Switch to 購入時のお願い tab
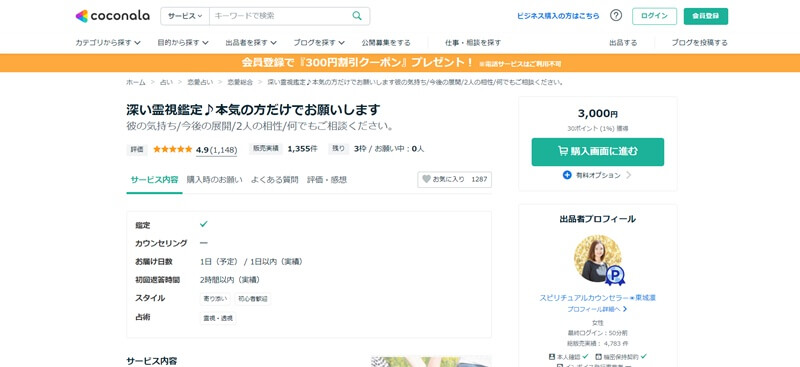The width and height of the screenshot is (800, 367). pyautogui.click(x=214, y=180)
